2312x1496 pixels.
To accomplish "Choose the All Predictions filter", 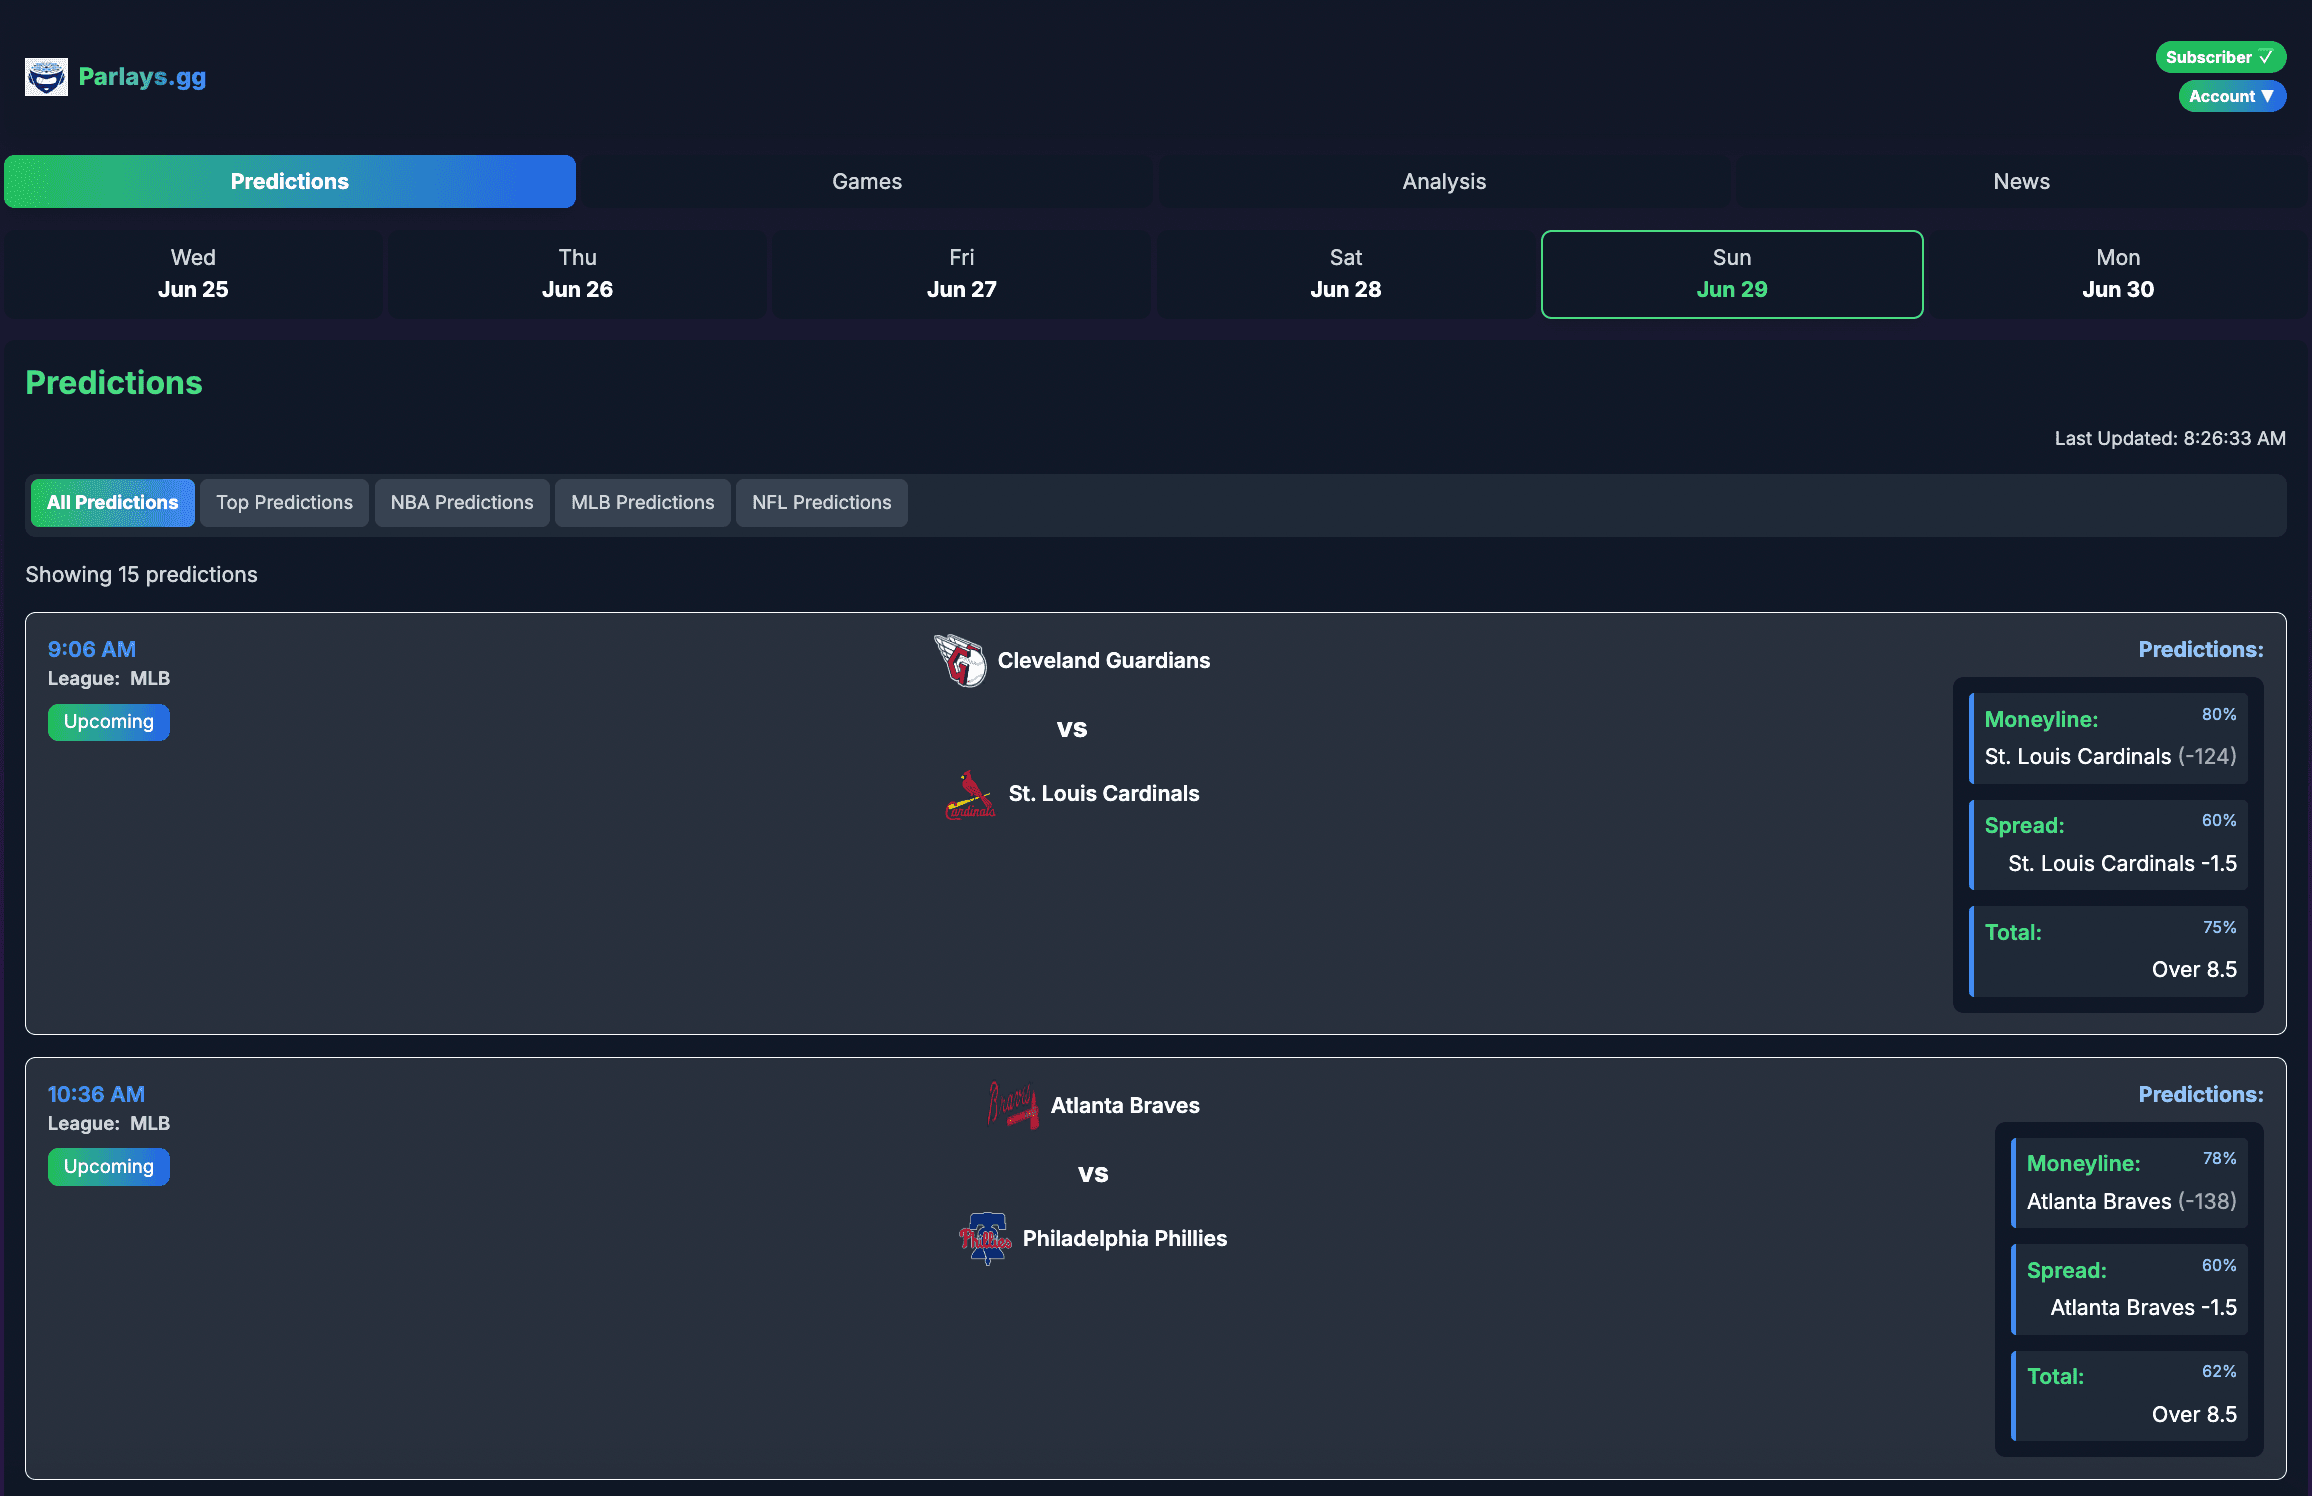I will pyautogui.click(x=113, y=502).
